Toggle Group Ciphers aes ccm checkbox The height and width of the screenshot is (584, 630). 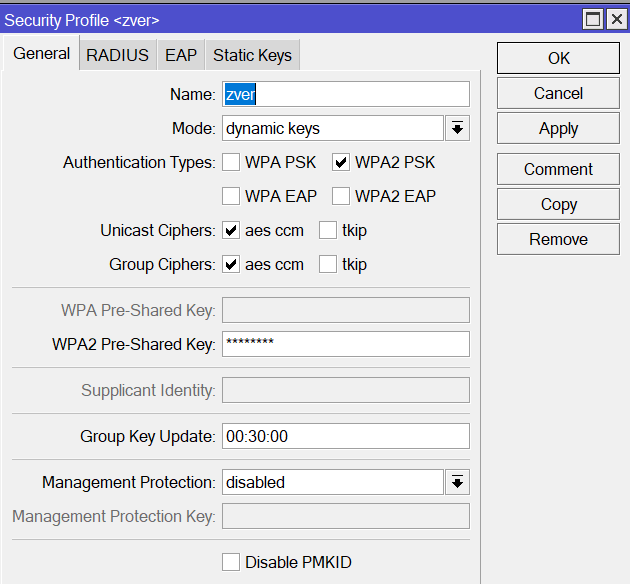coord(231,264)
